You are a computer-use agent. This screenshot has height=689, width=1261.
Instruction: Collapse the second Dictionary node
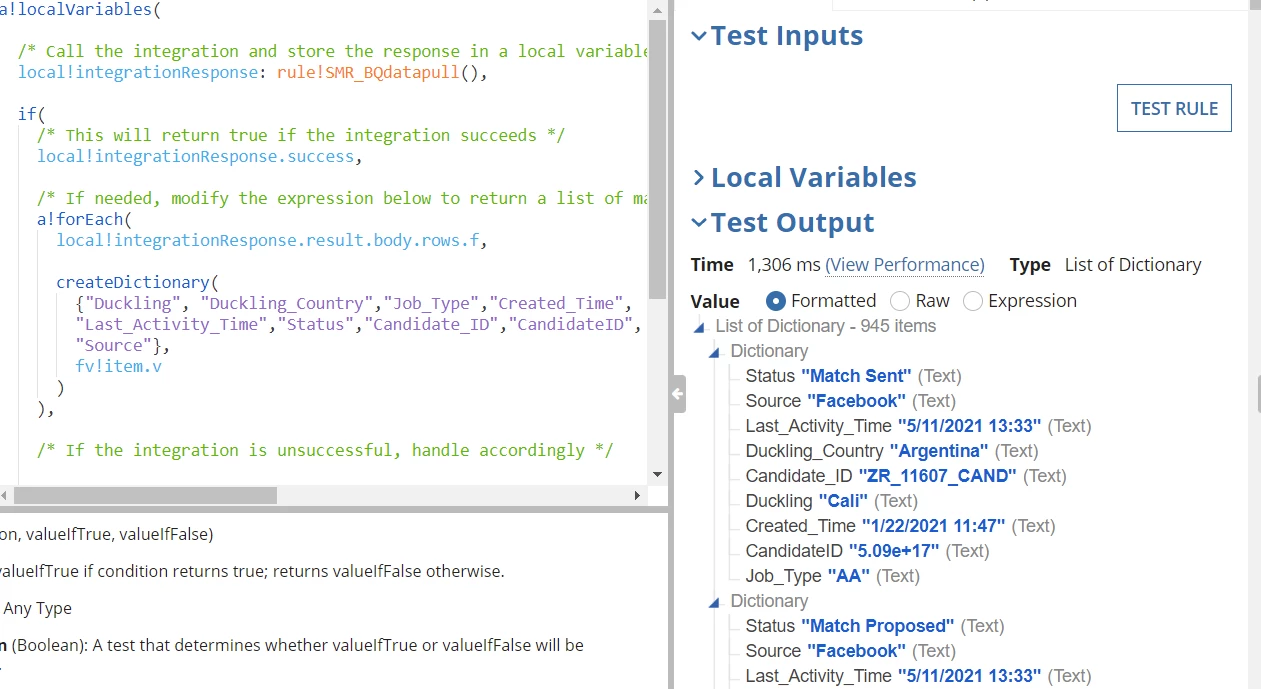coord(714,602)
